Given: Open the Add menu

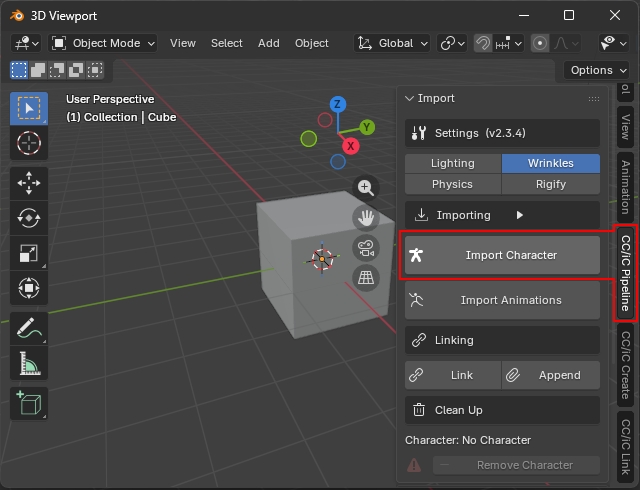Looking at the screenshot, I should click(269, 43).
